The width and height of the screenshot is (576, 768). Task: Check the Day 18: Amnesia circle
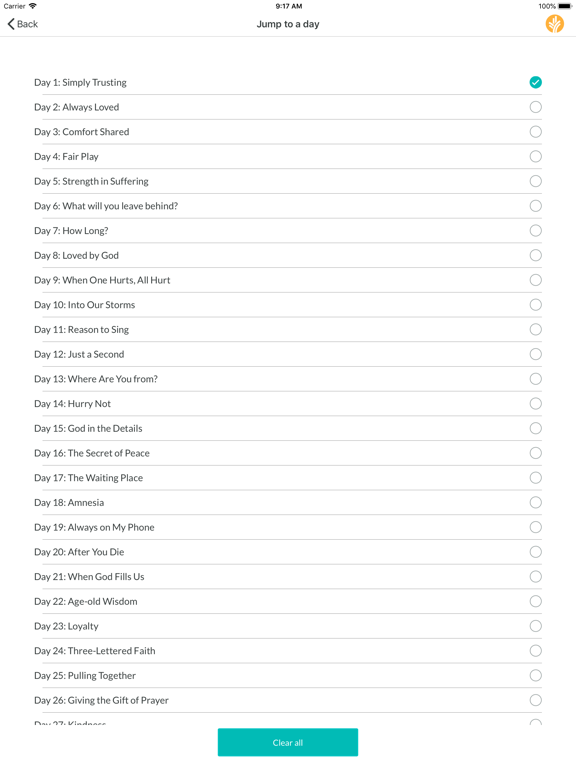[x=535, y=503]
